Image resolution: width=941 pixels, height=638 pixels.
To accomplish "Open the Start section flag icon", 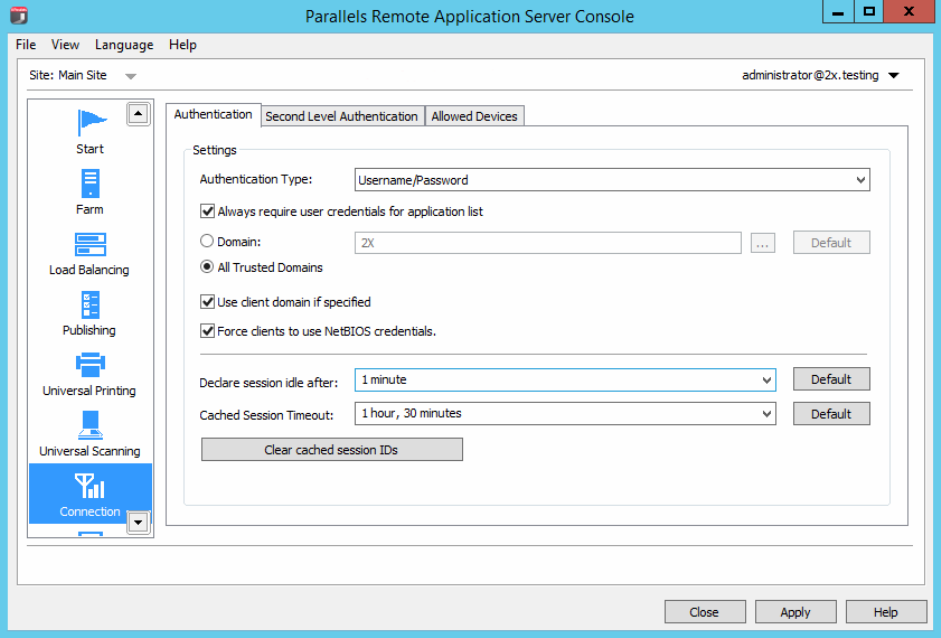I will click(91, 122).
